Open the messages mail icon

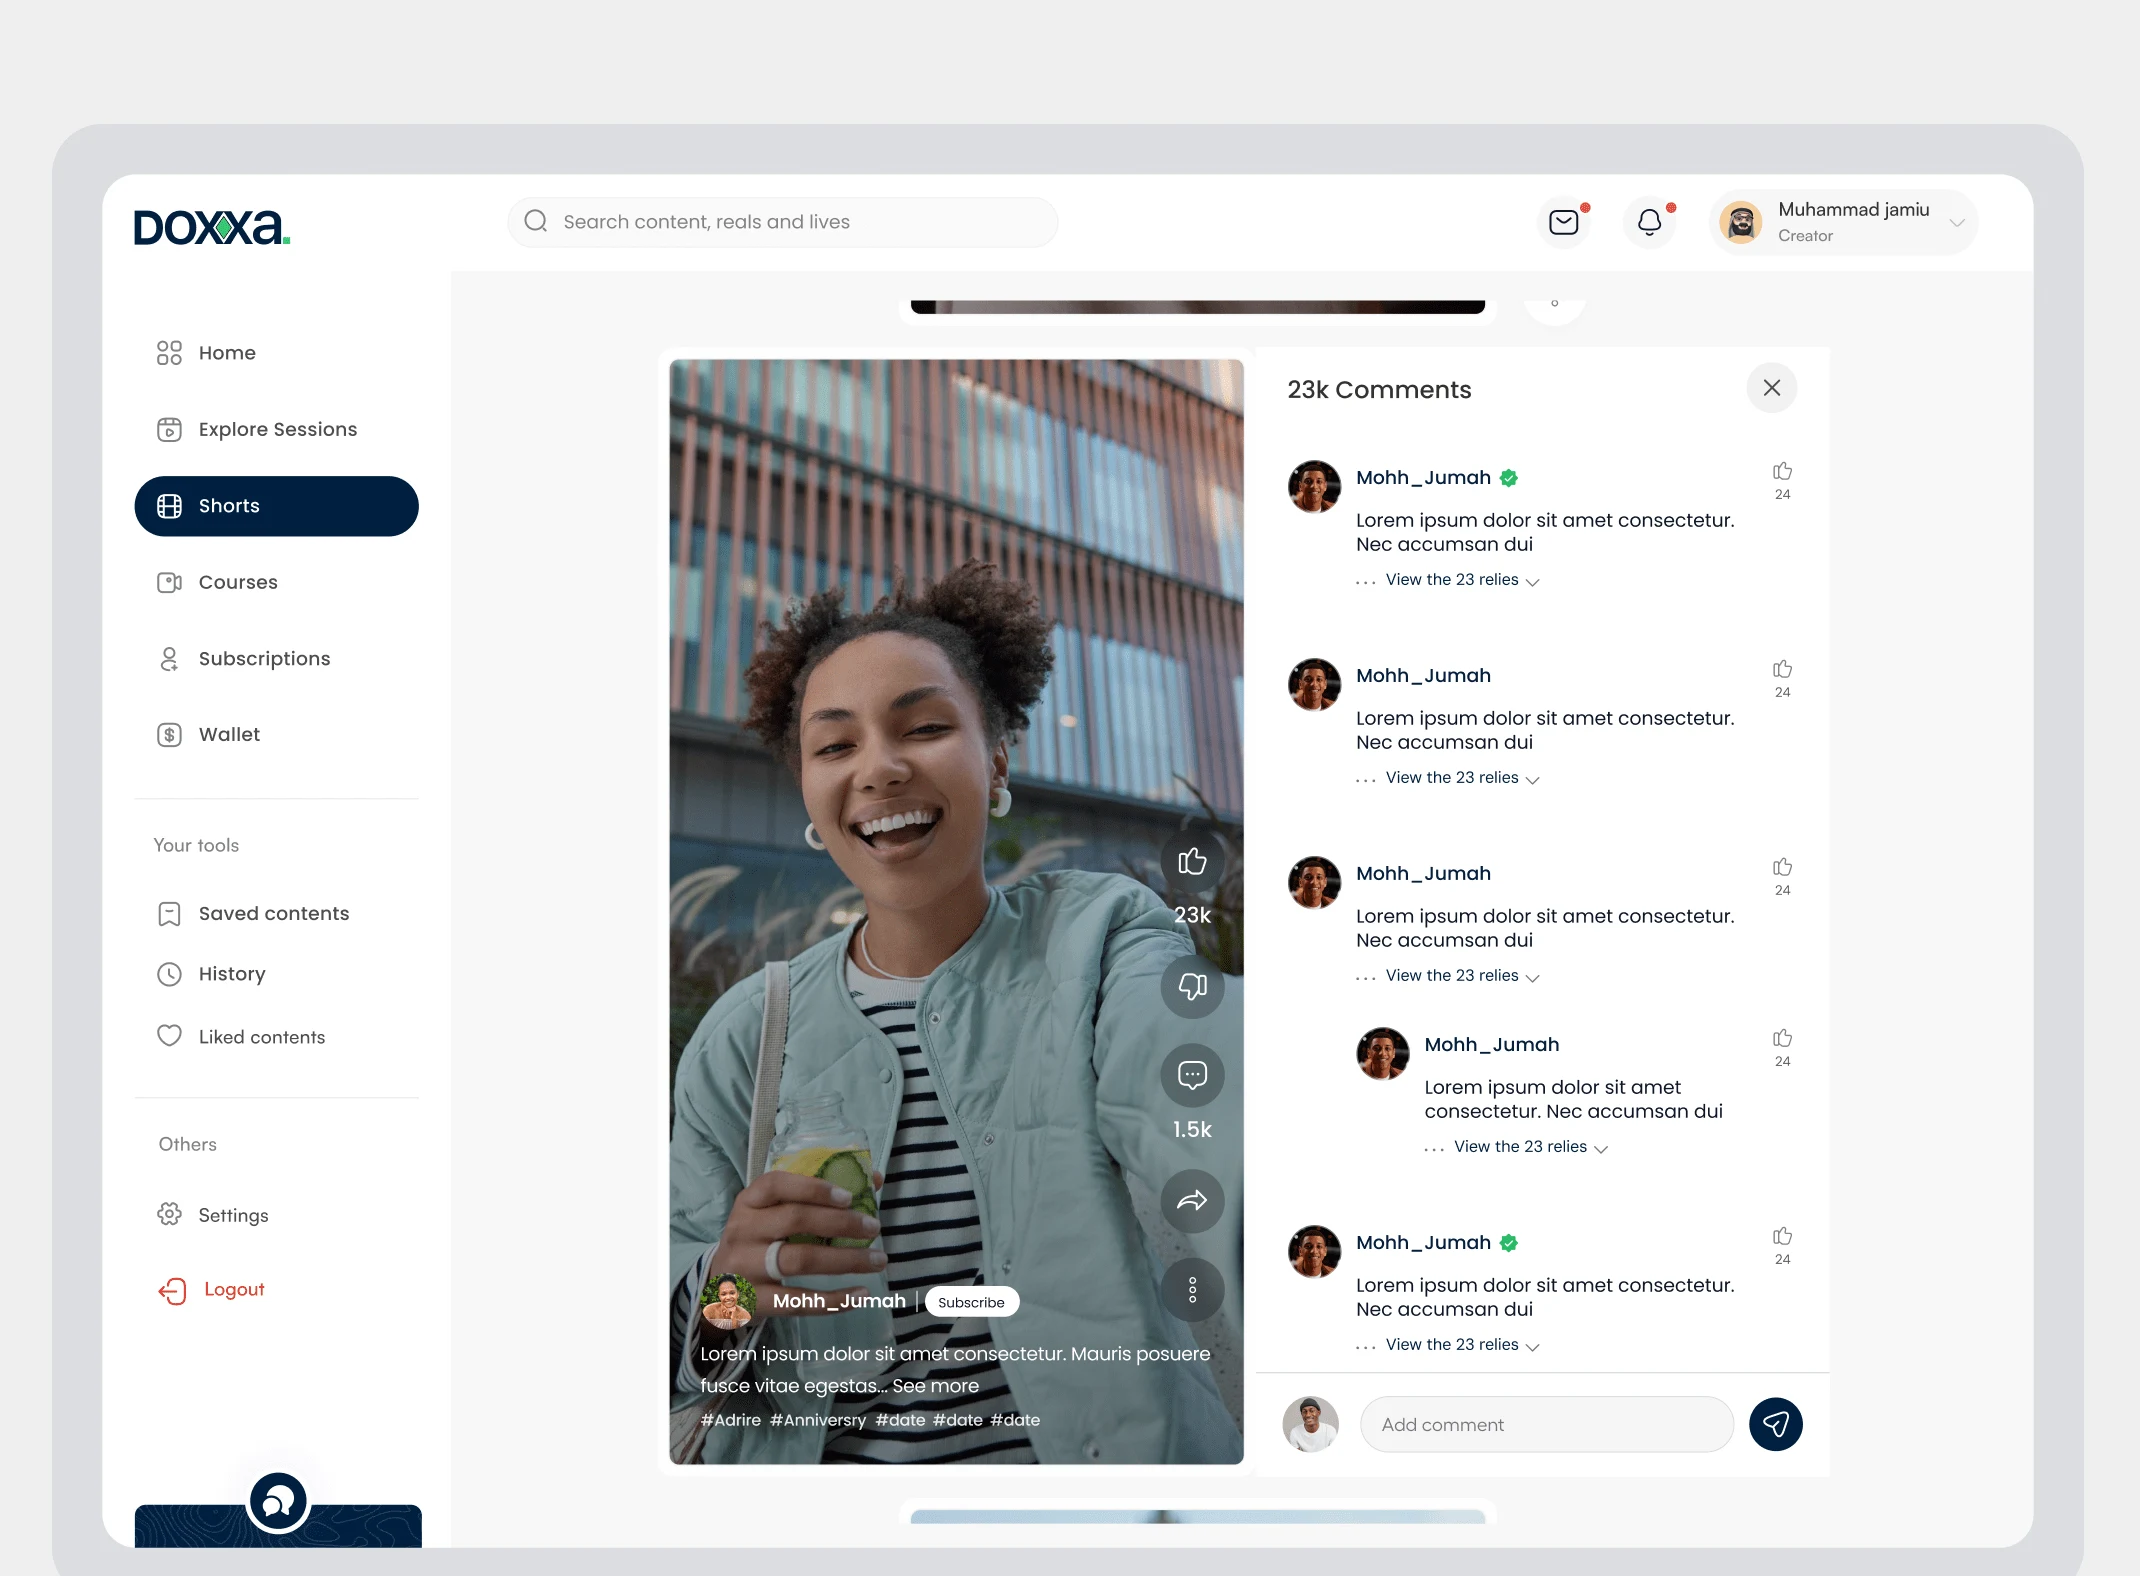1563,222
